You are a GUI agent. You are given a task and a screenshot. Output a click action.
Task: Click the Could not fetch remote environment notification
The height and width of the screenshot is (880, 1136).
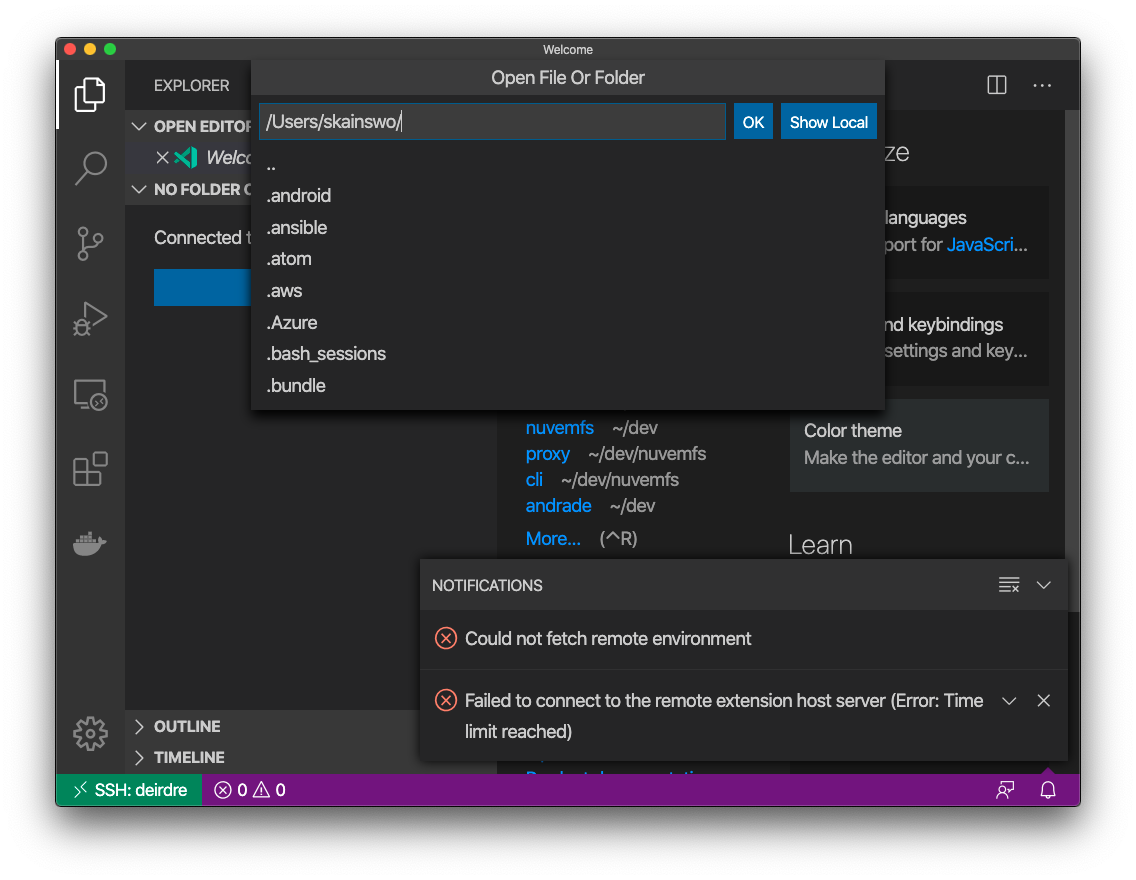(x=743, y=639)
